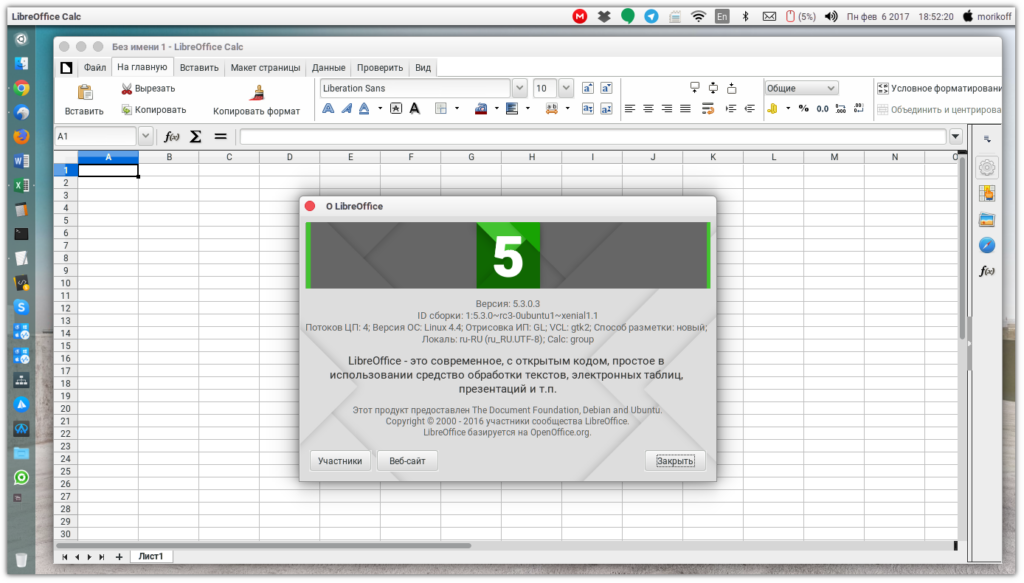Open the underline style dropdown arrow

pyautogui.click(x=380, y=109)
